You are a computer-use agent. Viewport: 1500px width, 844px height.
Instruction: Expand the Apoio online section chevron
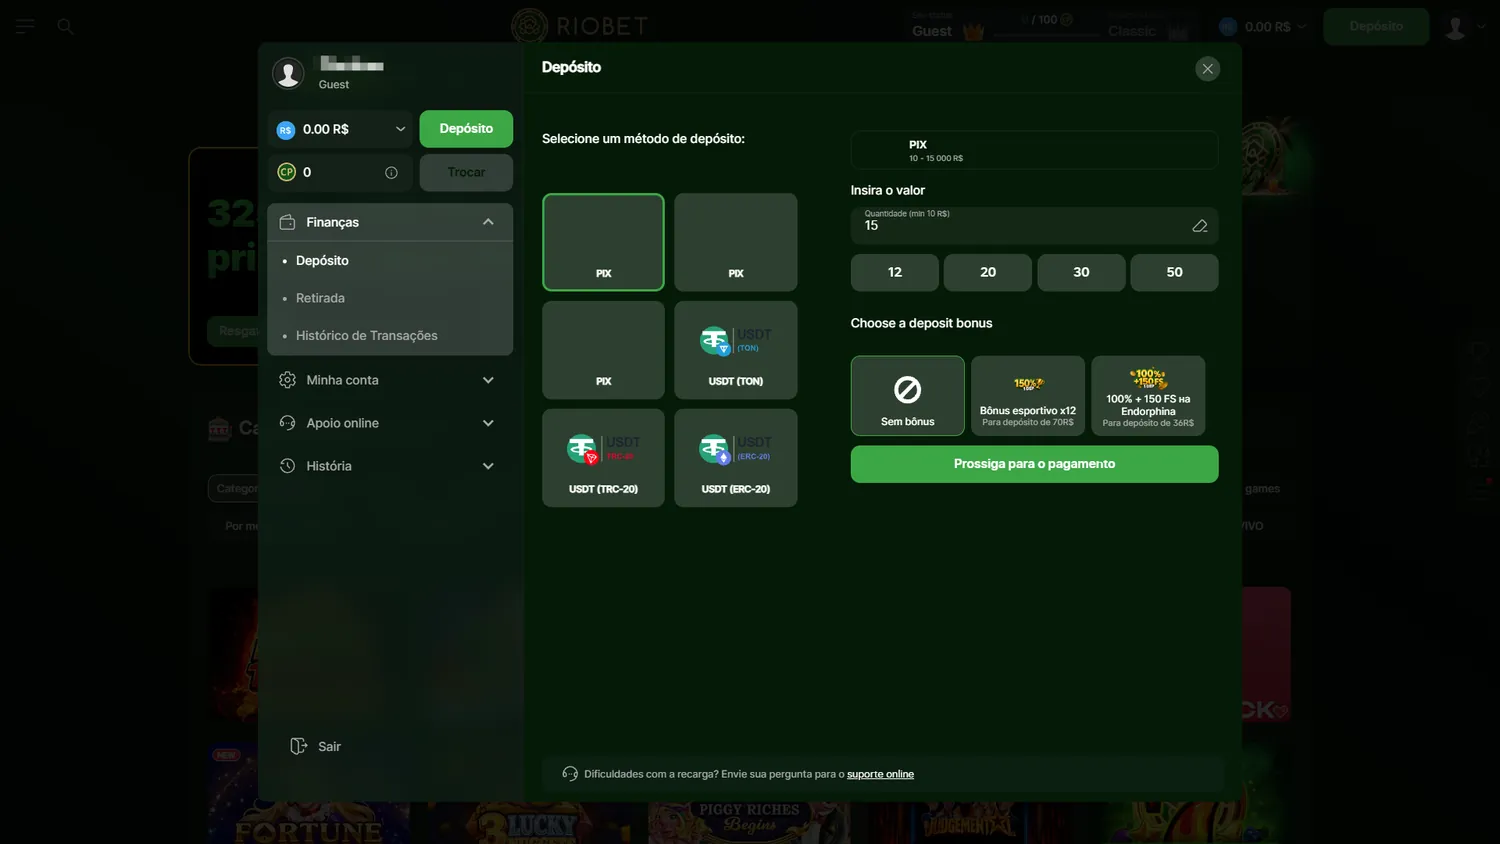(x=488, y=423)
